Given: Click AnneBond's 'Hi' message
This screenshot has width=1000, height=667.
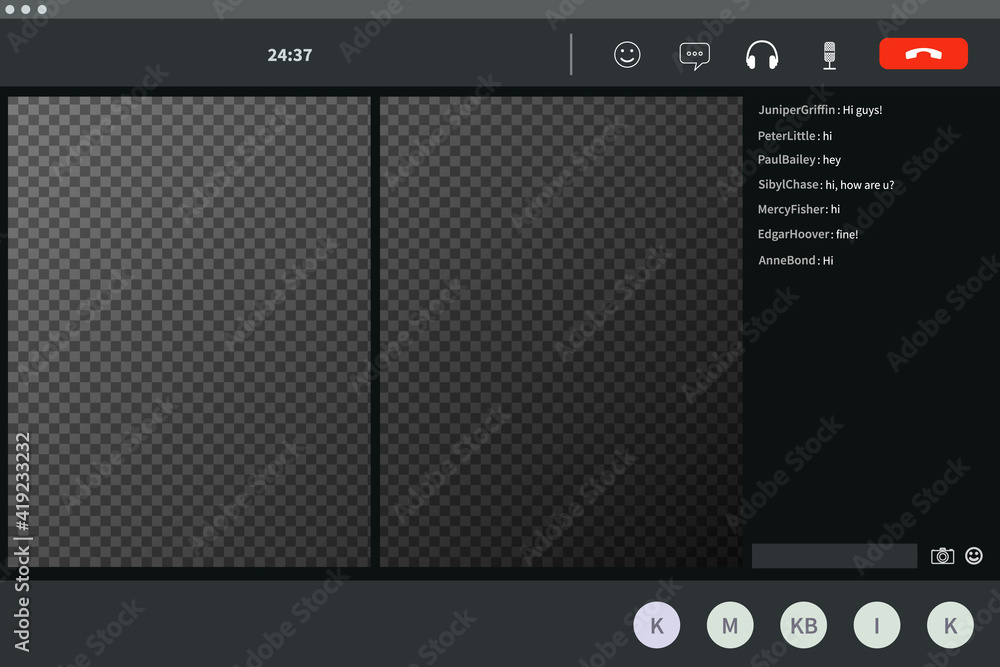Looking at the screenshot, I should pyautogui.click(x=795, y=260).
